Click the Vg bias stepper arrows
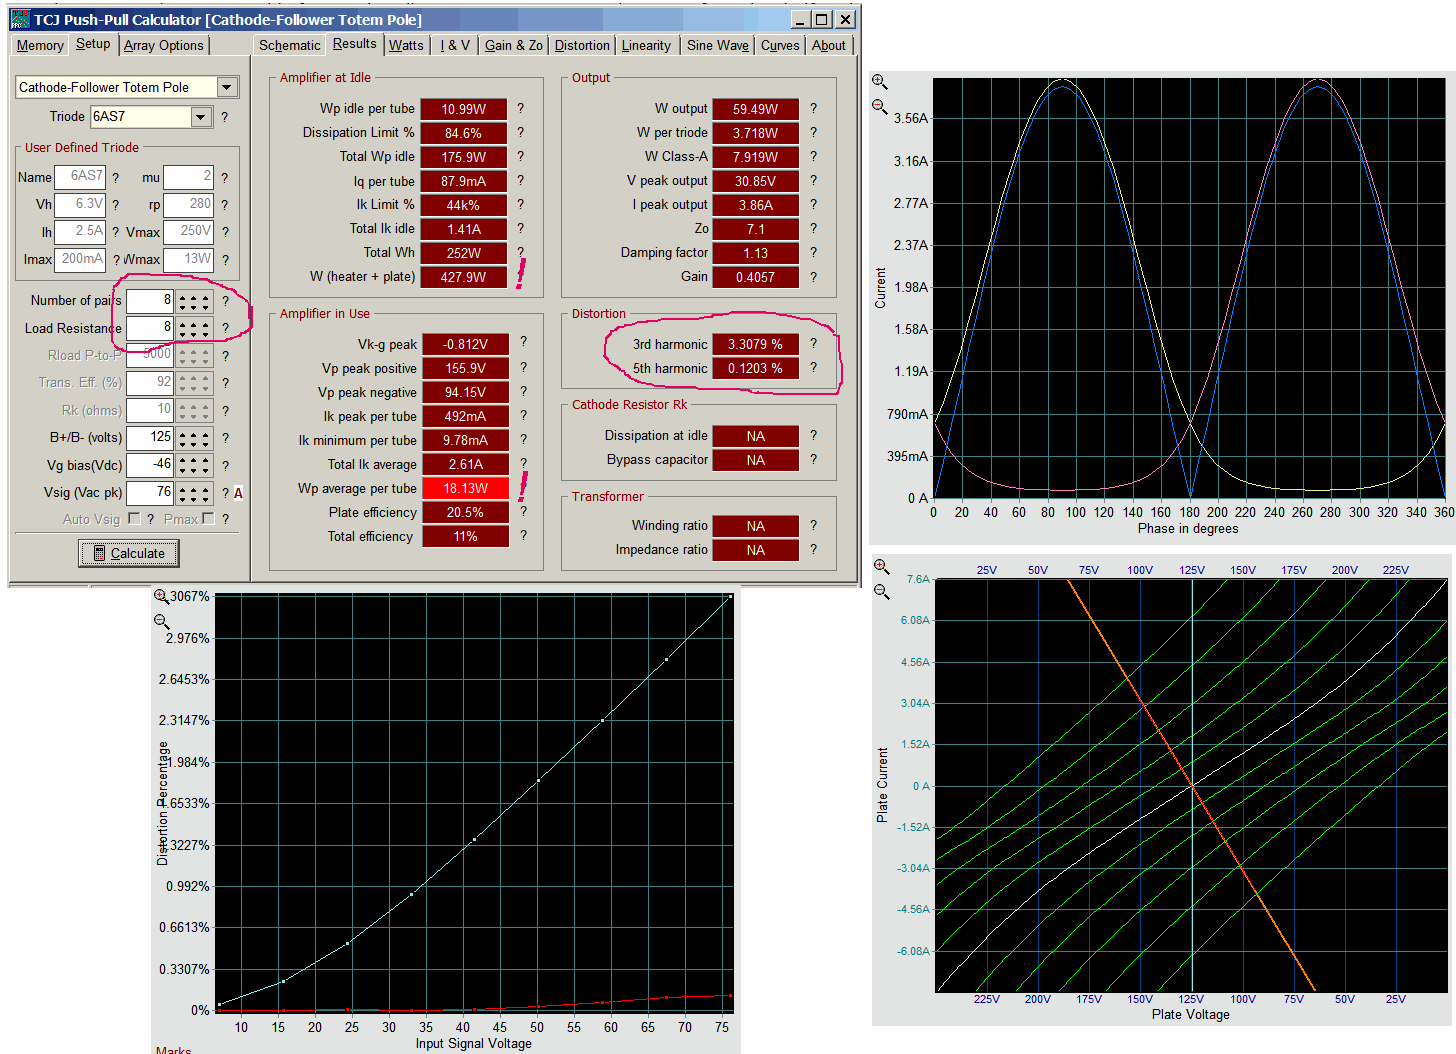Image resolution: width=1456 pixels, height=1054 pixels. pos(195,465)
